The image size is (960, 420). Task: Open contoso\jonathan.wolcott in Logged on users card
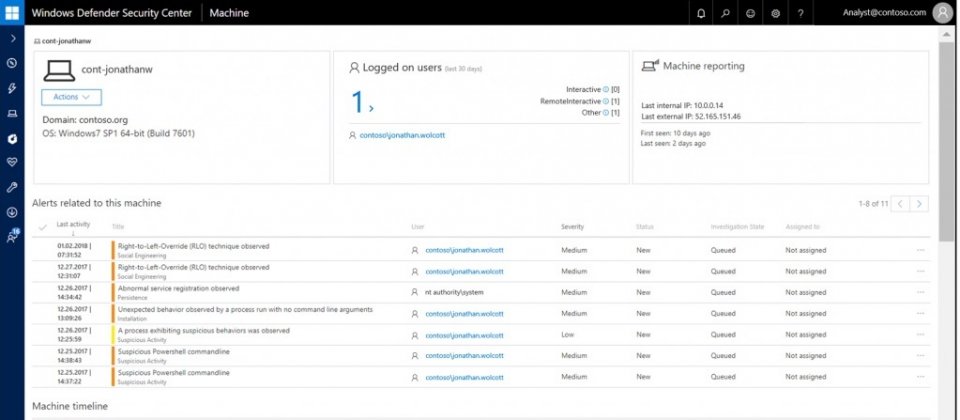tap(402, 135)
